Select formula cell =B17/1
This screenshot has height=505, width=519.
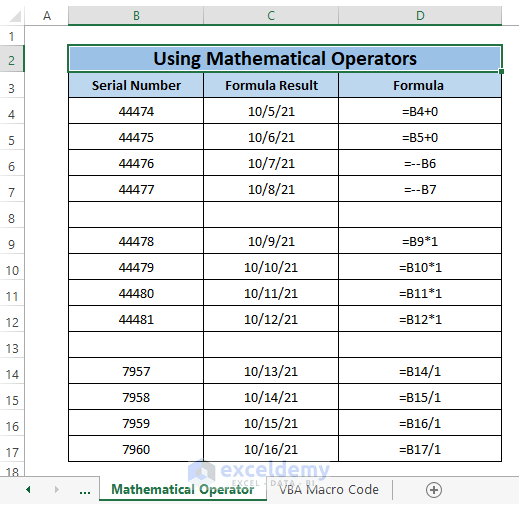pos(420,449)
